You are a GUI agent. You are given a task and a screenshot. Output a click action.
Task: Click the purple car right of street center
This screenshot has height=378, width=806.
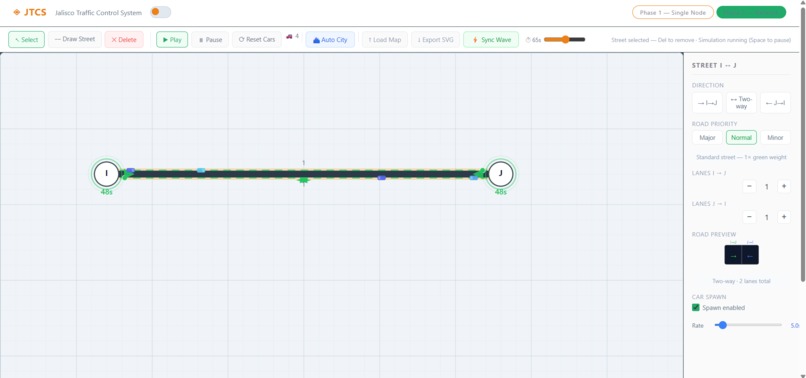[381, 177]
